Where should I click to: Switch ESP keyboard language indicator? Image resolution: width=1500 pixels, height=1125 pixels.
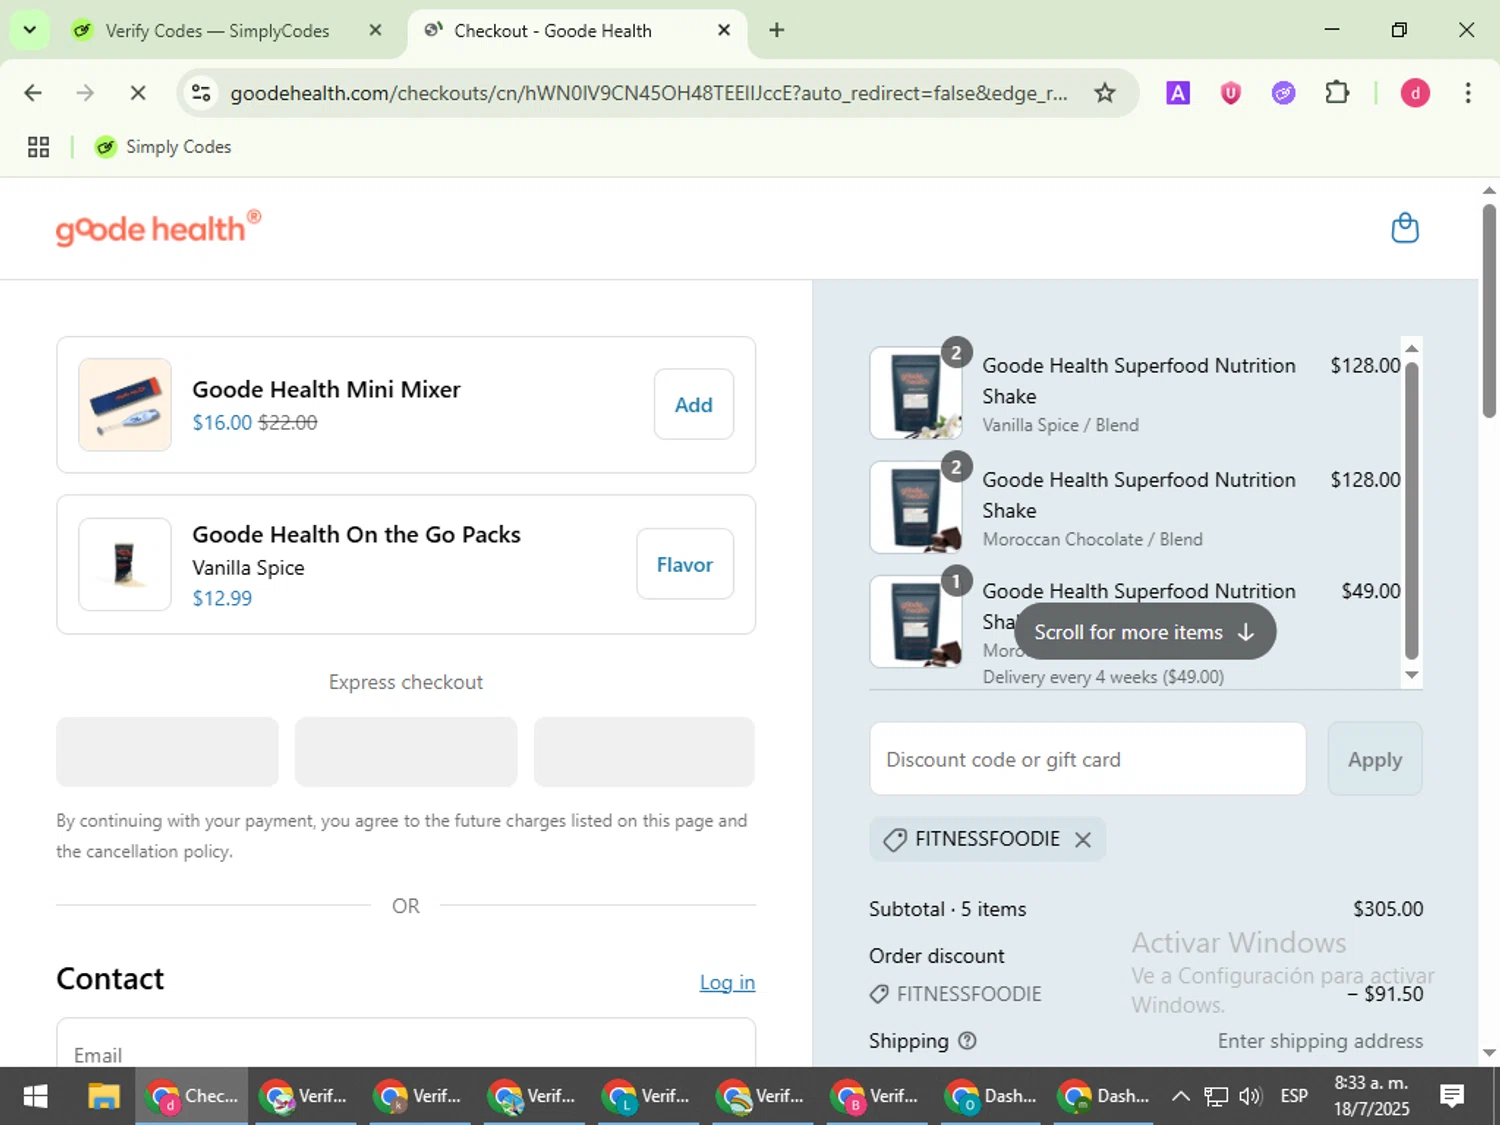click(x=1294, y=1096)
